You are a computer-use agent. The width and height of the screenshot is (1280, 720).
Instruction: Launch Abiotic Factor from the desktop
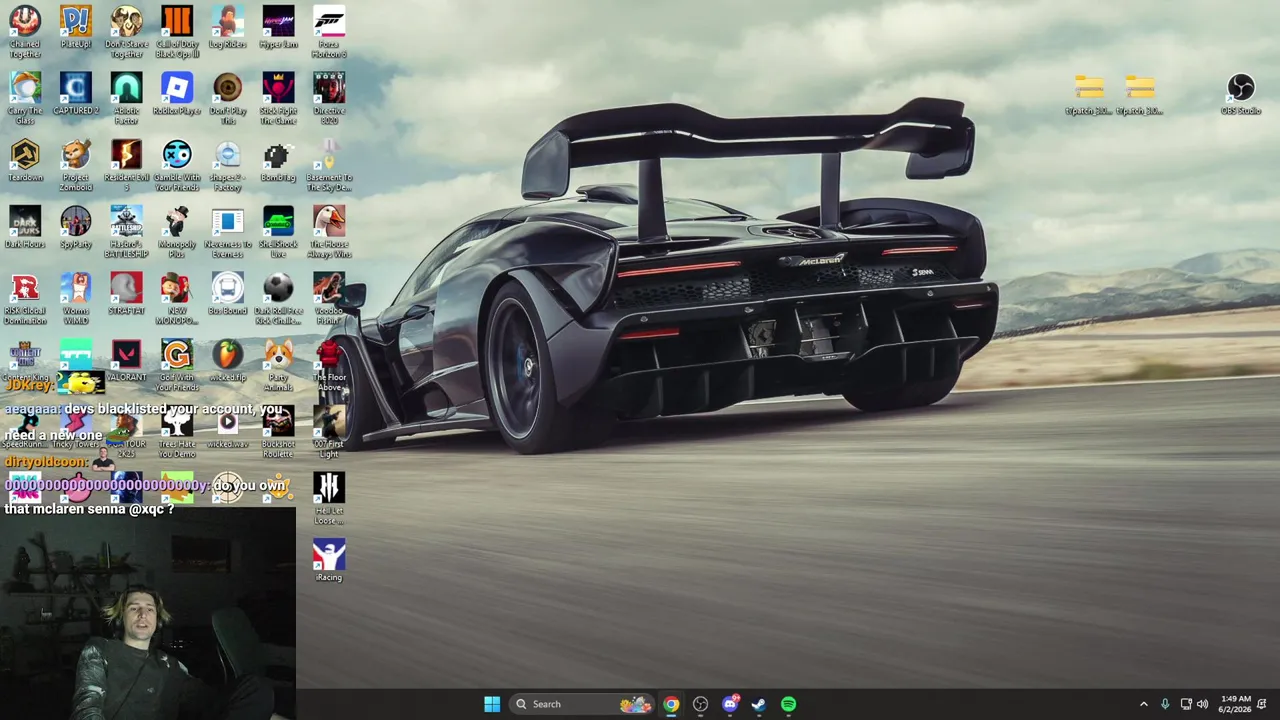[126, 98]
